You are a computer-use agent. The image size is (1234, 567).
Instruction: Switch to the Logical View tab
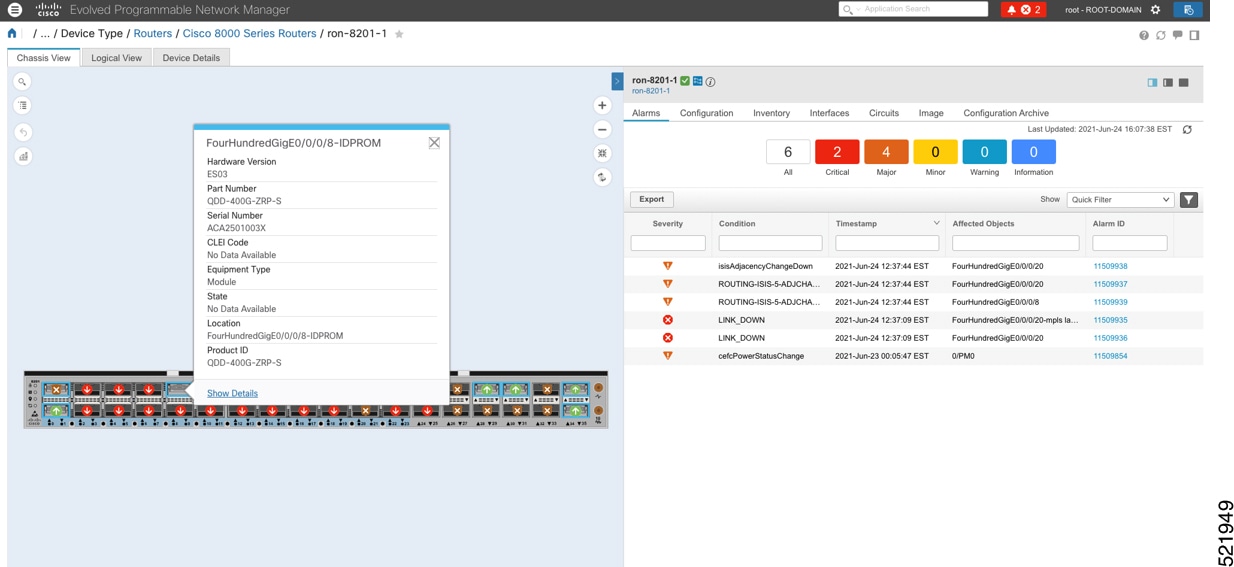click(x=116, y=58)
